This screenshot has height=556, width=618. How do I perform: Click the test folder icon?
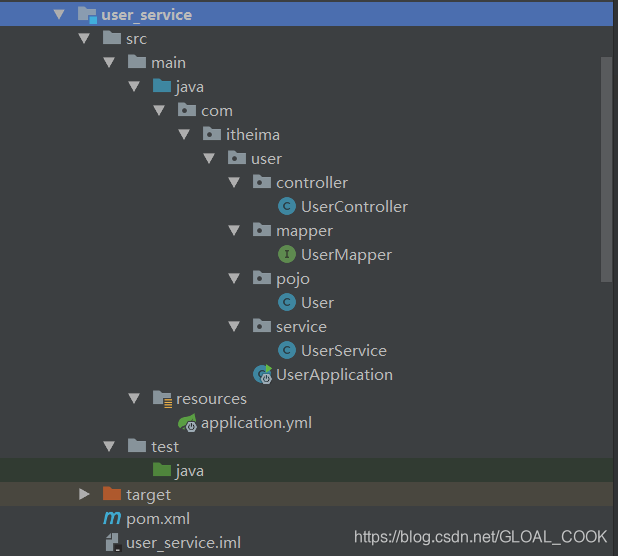click(x=137, y=446)
